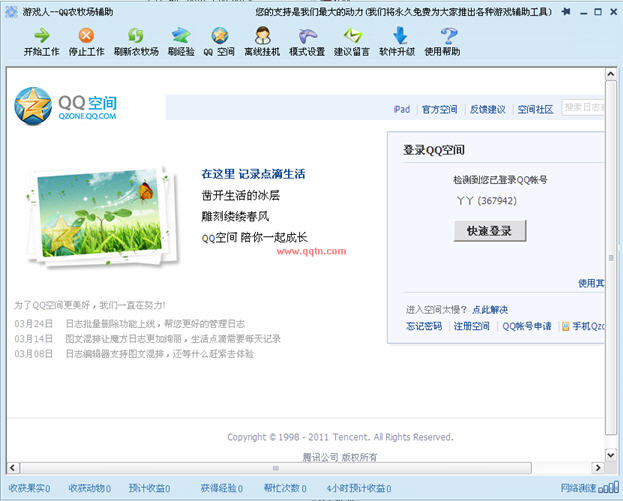The width and height of the screenshot is (623, 501).
Task: Open the 官方空间 navigation link
Action: (439, 109)
